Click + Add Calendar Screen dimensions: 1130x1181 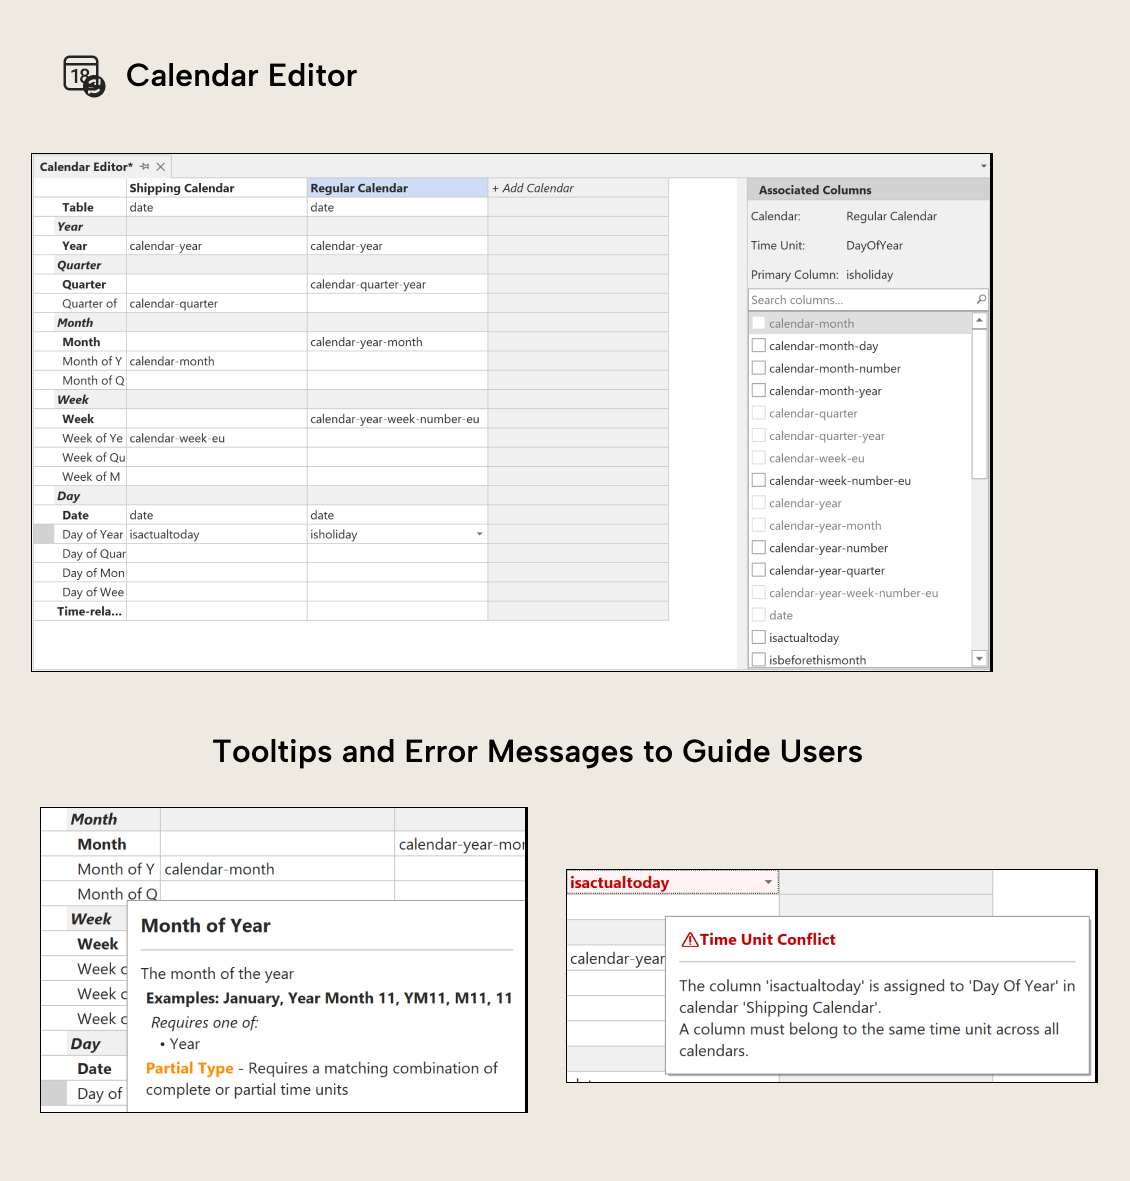click(532, 187)
